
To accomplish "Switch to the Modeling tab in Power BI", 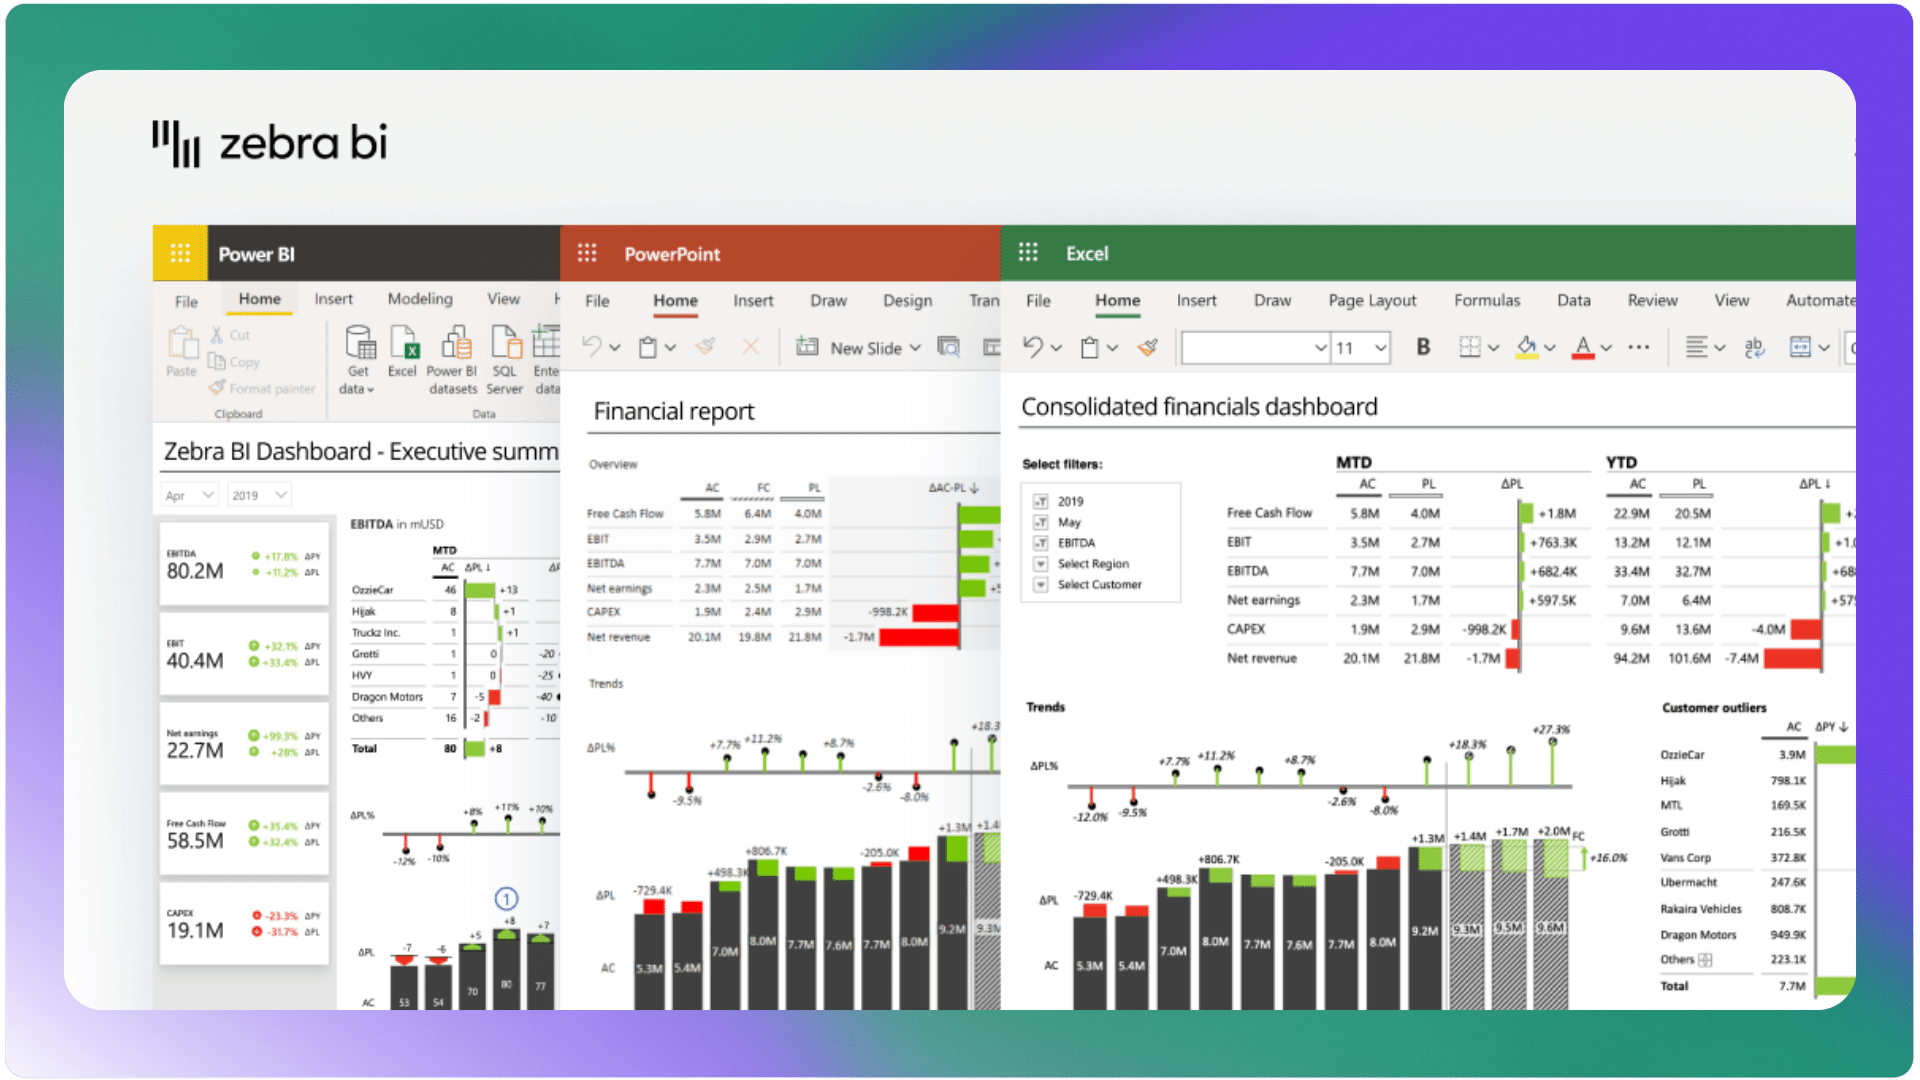I will (x=420, y=299).
